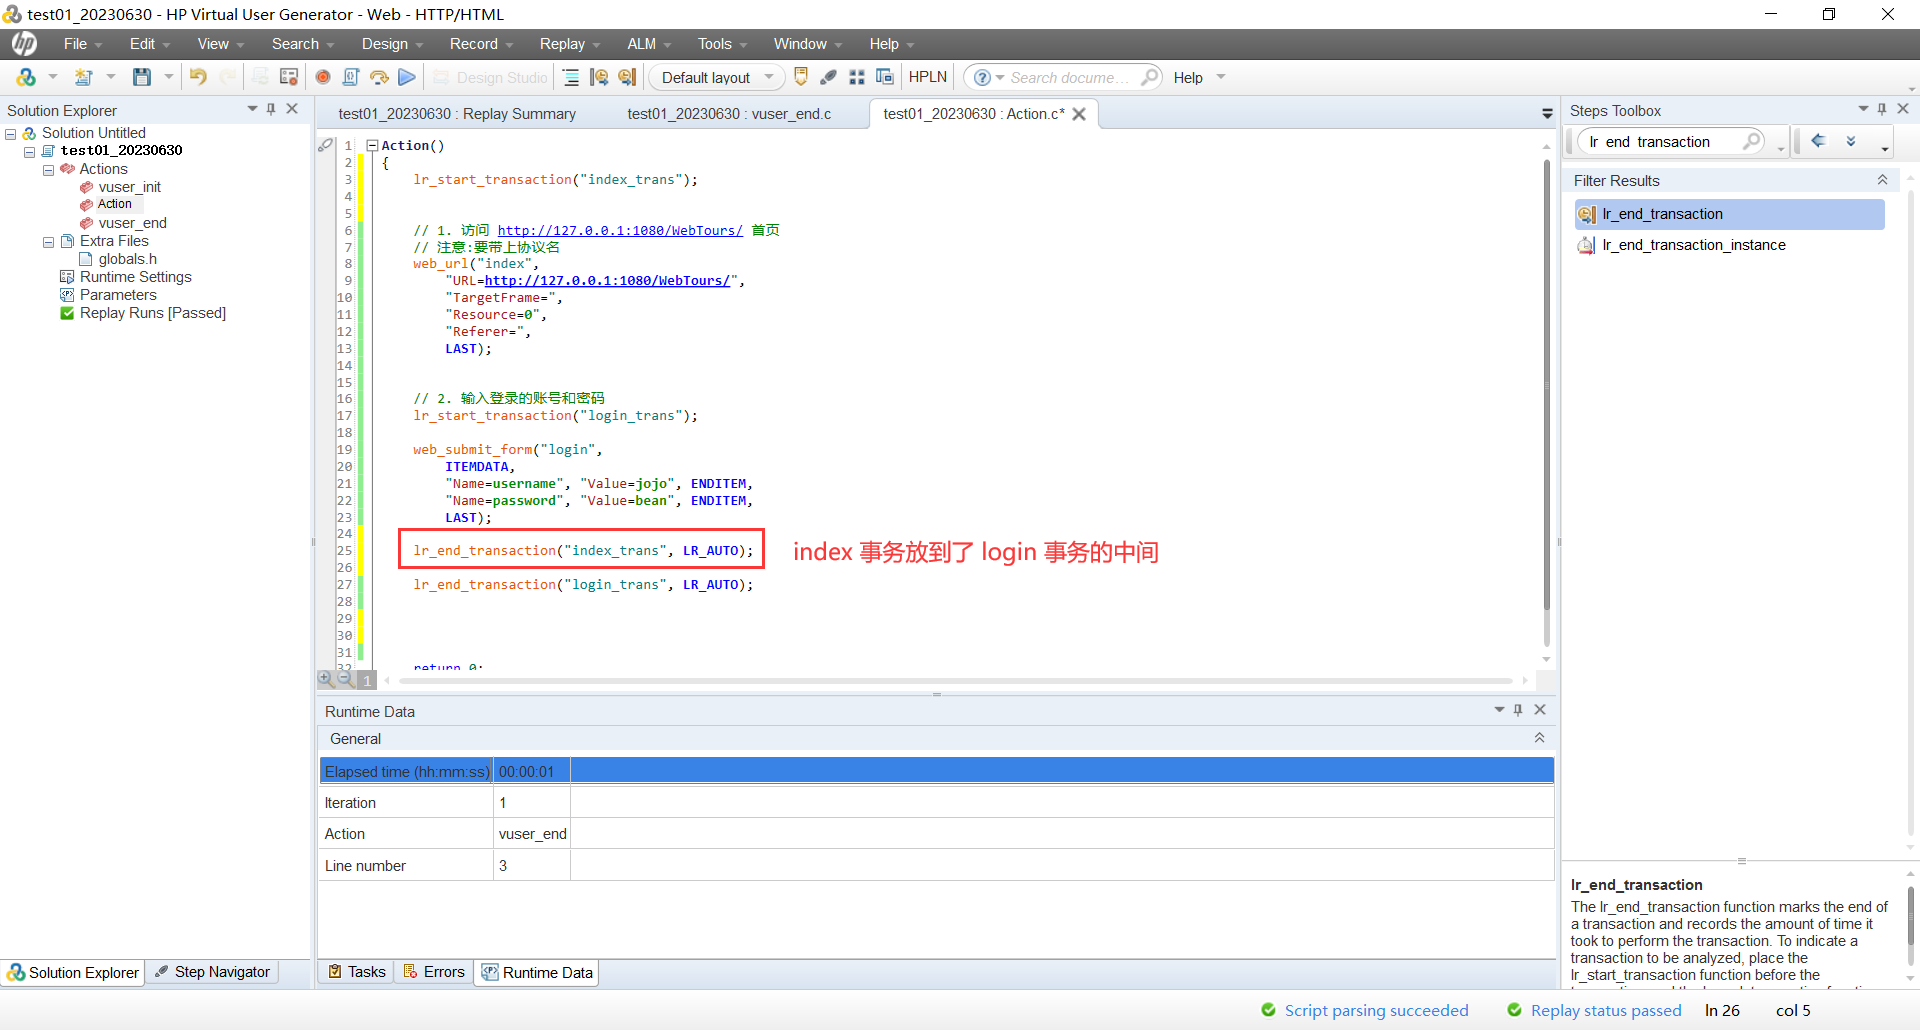This screenshot has width=1920, height=1030.
Task: Click the overlapping windows toolbar icon
Action: [x=885, y=77]
